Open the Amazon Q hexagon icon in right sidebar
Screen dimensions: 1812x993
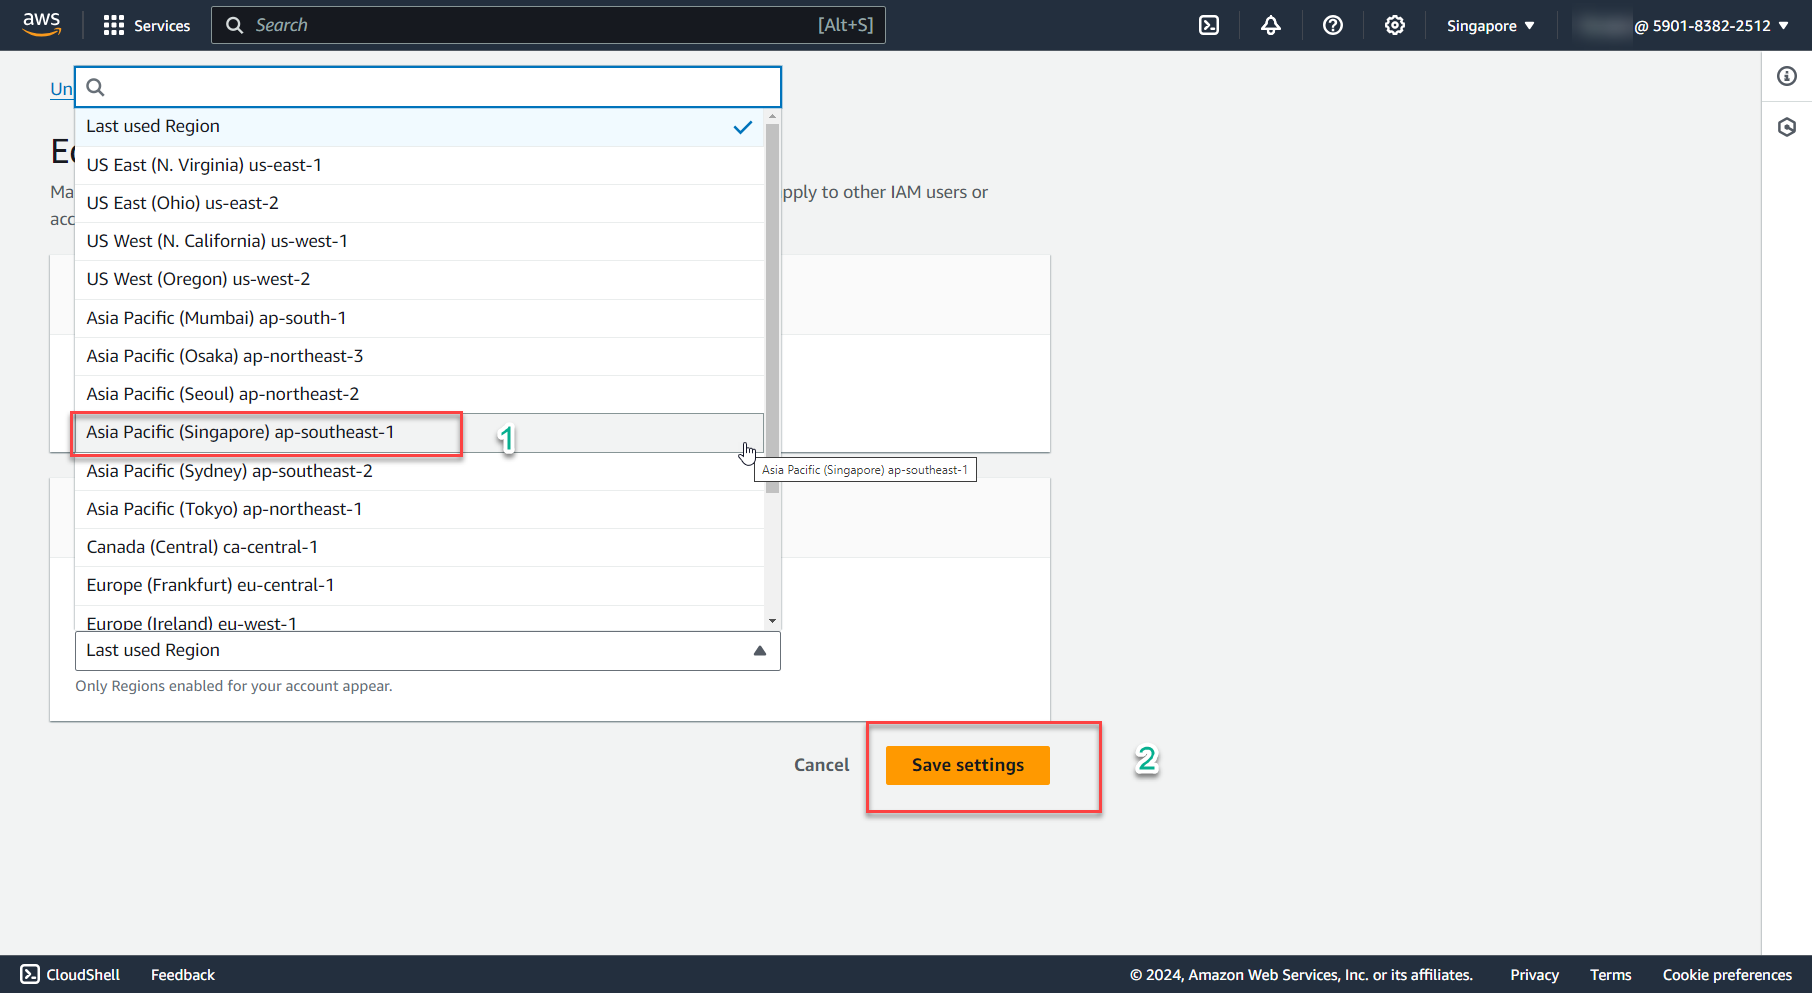[x=1788, y=126]
